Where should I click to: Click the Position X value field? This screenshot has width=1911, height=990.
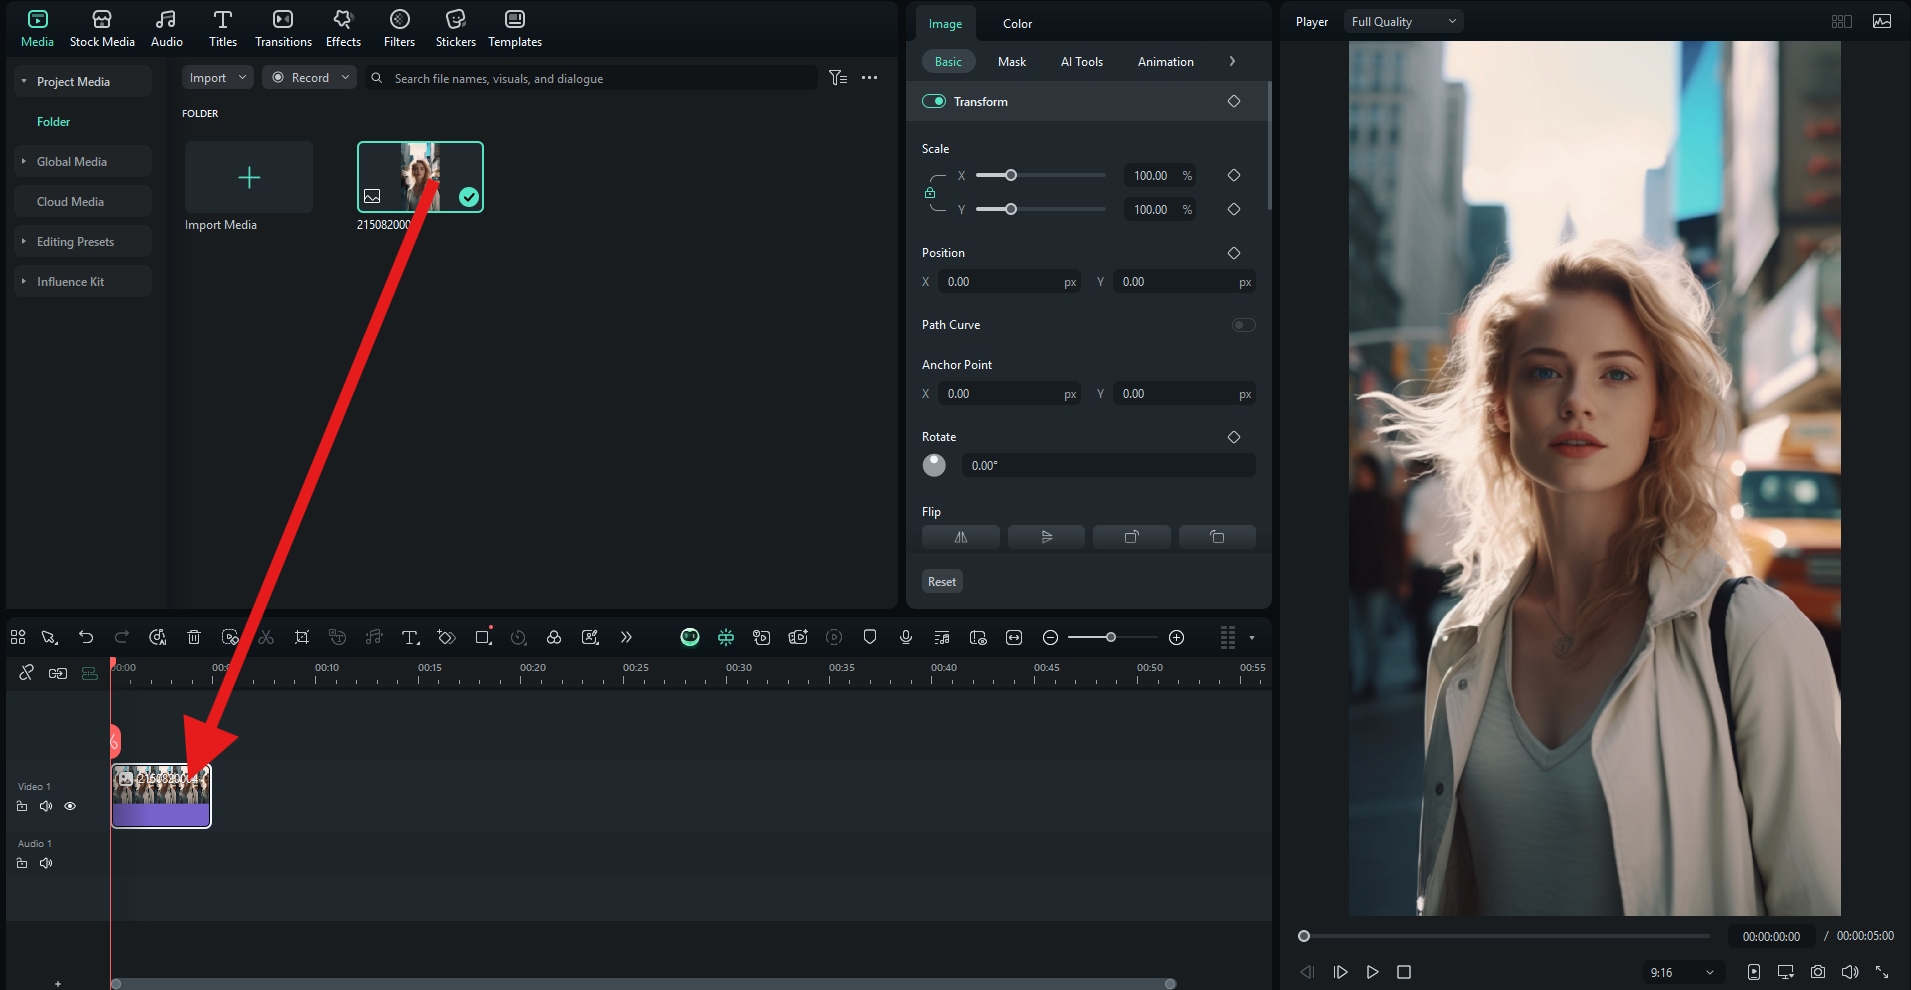pyautogui.click(x=1009, y=282)
